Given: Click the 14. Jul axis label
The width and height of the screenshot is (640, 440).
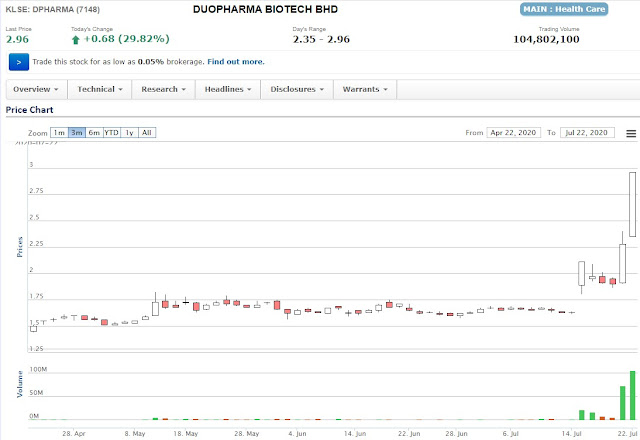Looking at the screenshot, I should pyautogui.click(x=571, y=433).
